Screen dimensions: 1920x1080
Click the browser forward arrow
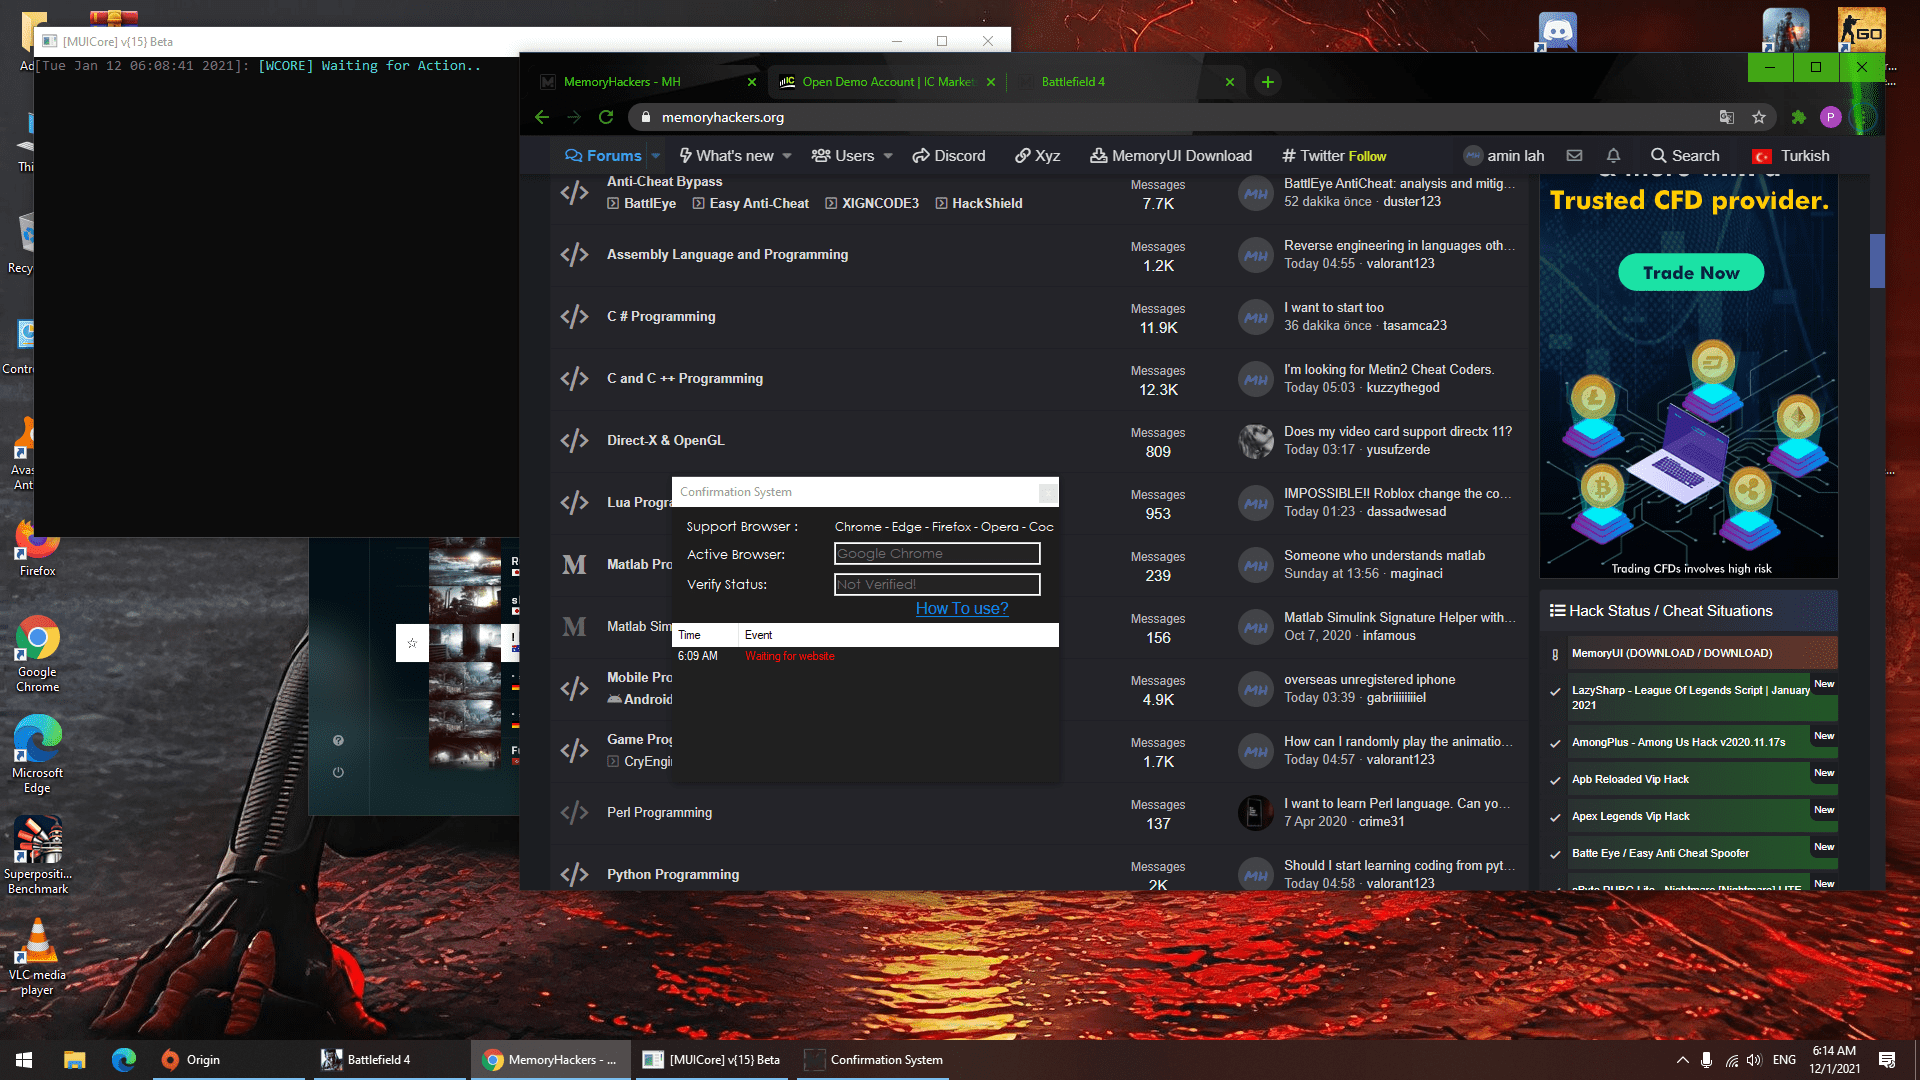click(x=574, y=117)
